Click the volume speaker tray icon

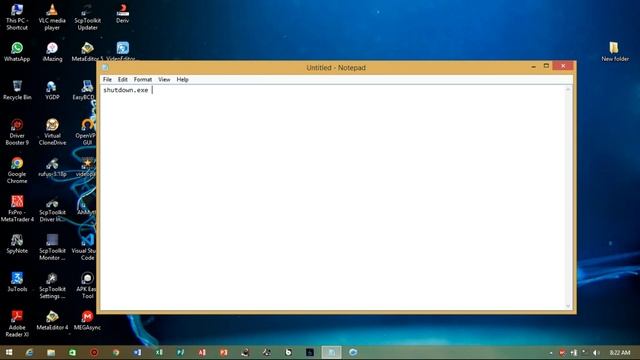pos(596,353)
